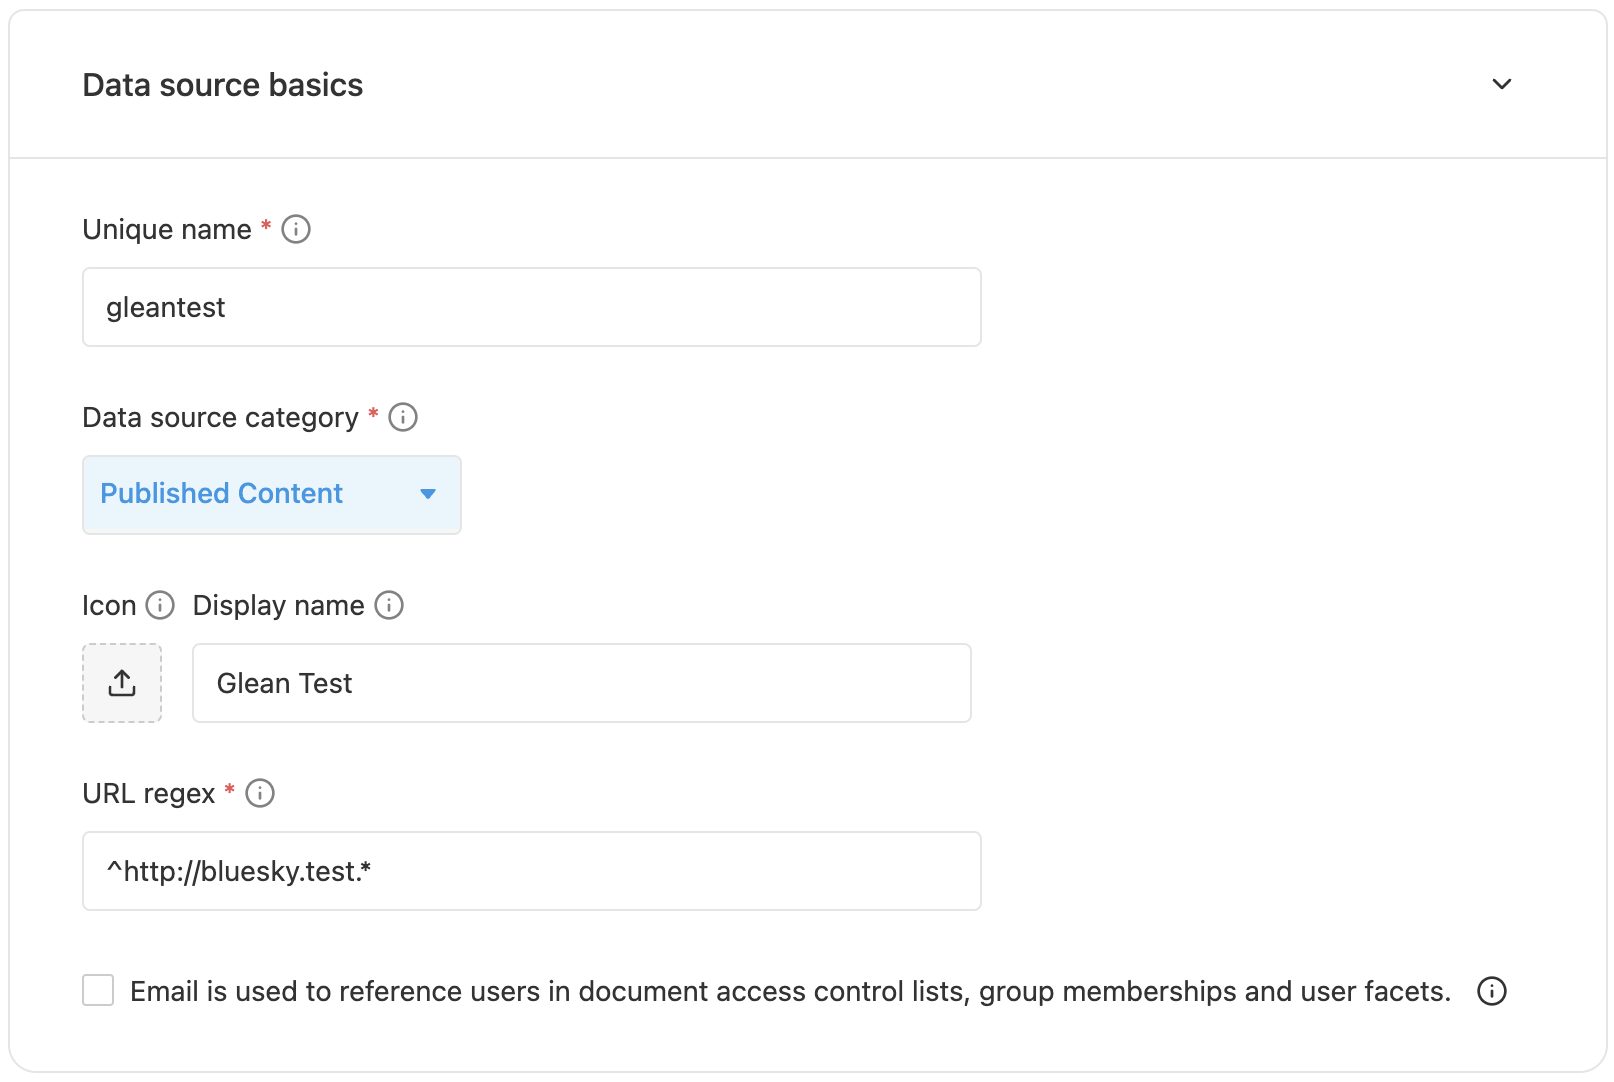Check the box about document access control lists
Image resolution: width=1614 pixels, height=1082 pixels.
pyautogui.click(x=97, y=991)
